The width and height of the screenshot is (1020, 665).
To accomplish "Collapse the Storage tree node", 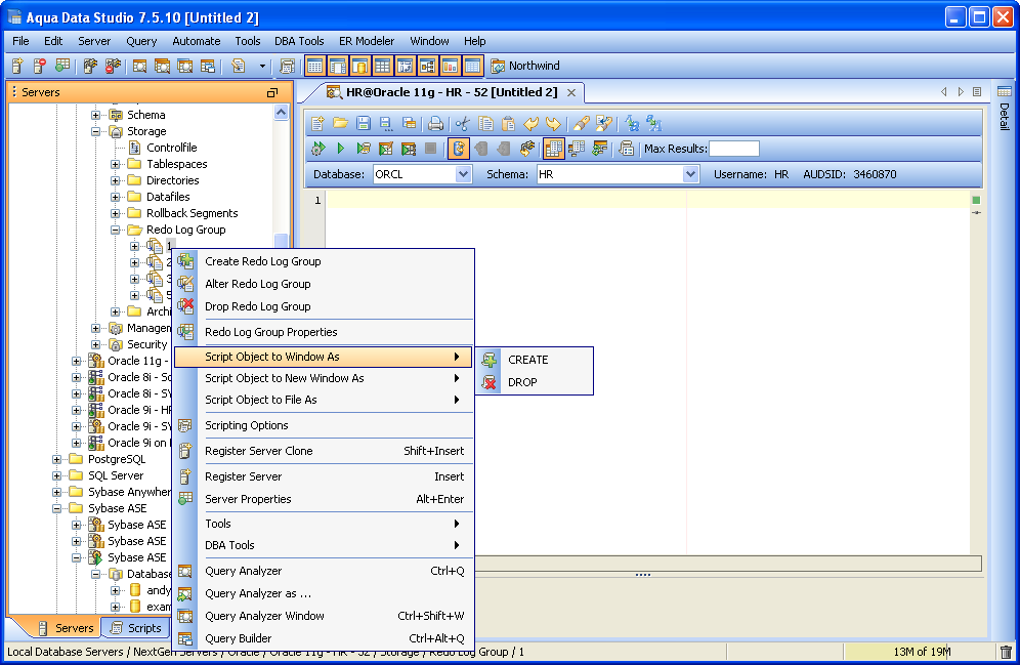I will point(96,131).
